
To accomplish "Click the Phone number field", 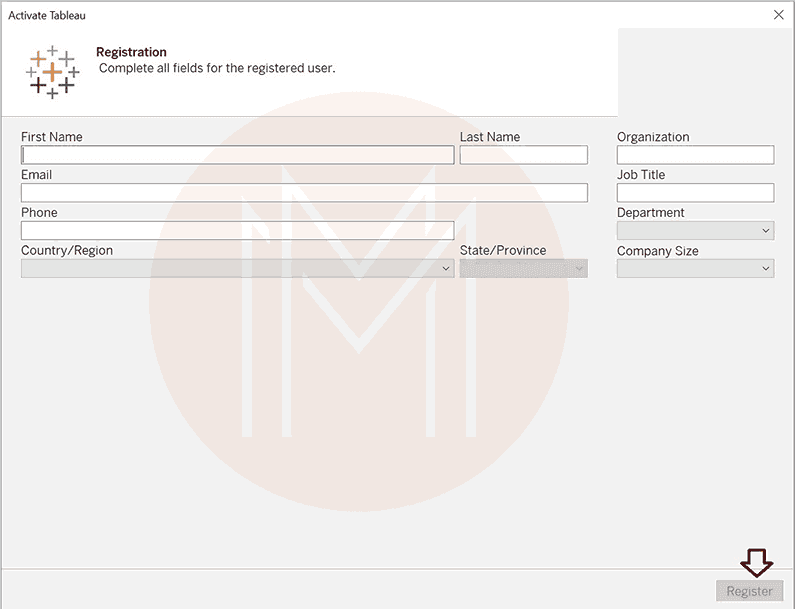I will (237, 231).
